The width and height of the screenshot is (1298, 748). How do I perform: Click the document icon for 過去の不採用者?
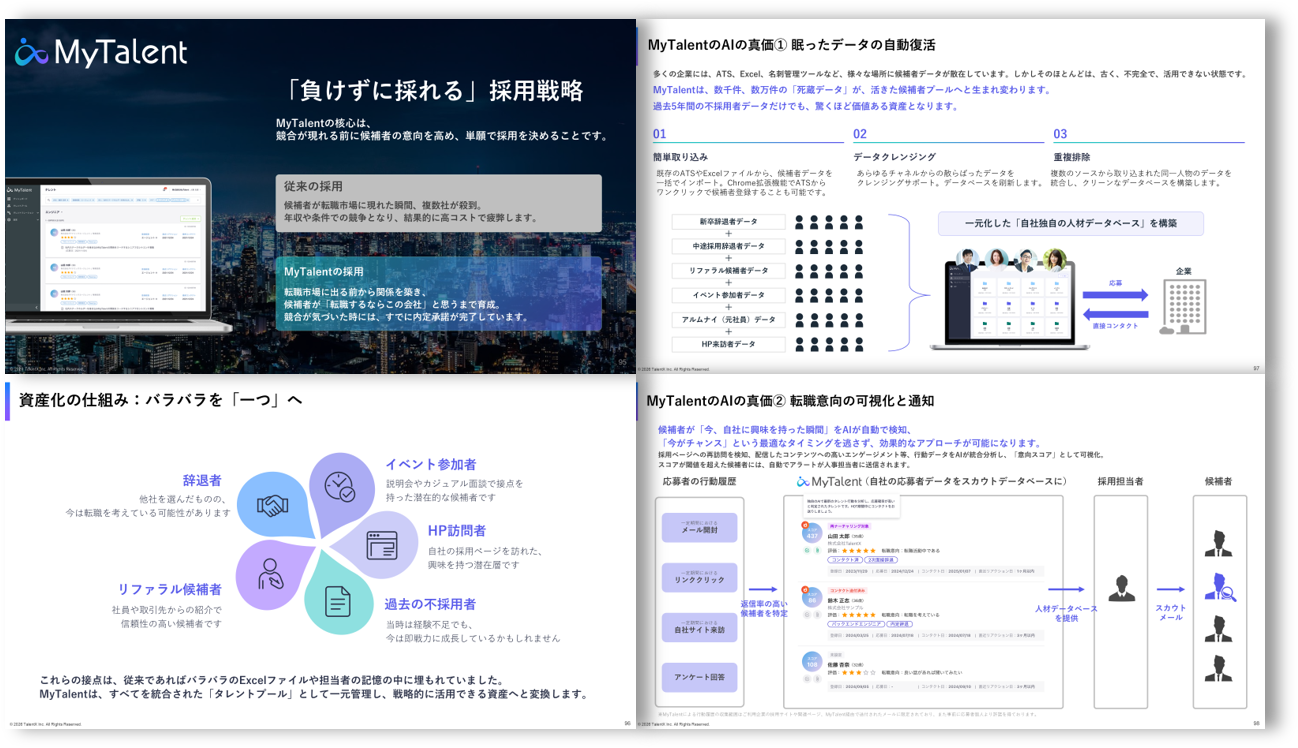tap(338, 602)
